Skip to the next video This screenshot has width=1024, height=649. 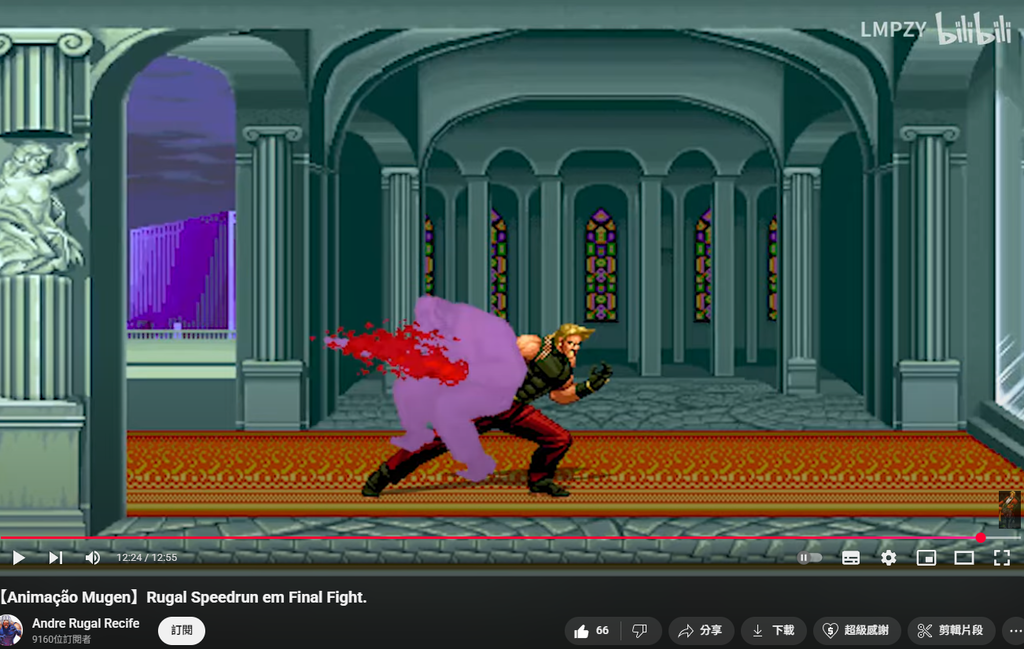click(x=56, y=558)
